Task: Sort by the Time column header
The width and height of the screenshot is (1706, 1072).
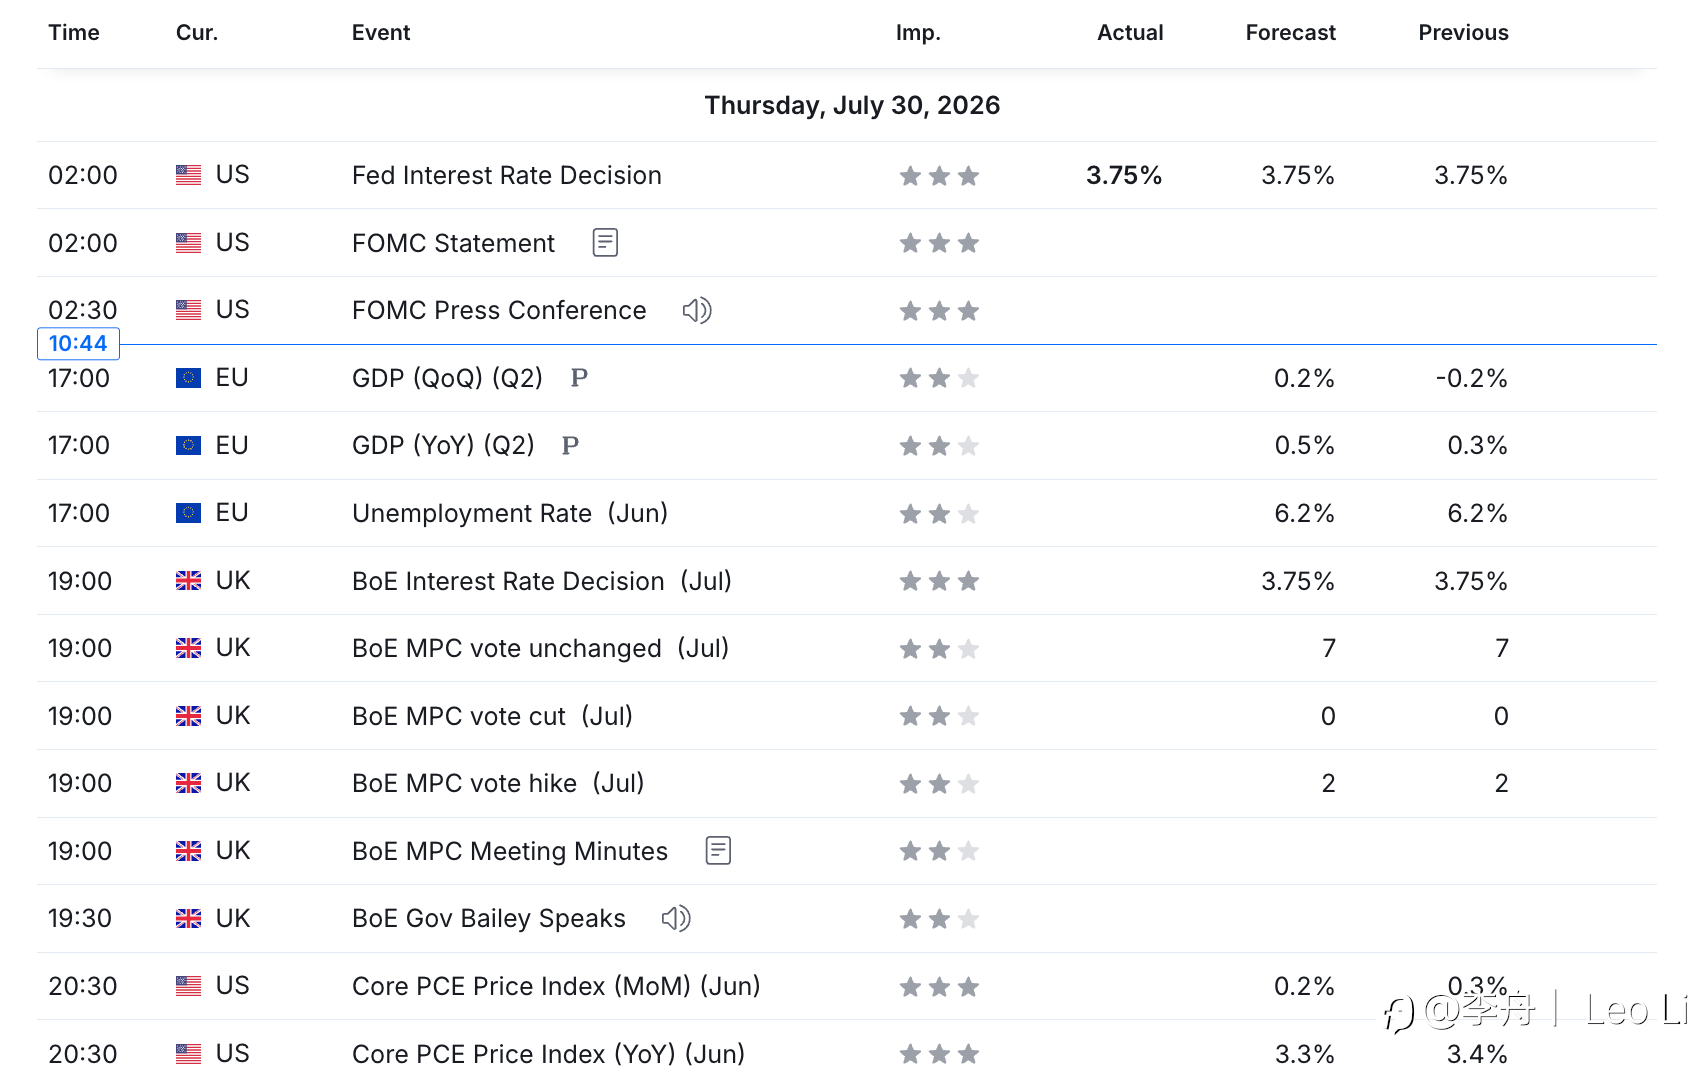Action: pyautogui.click(x=74, y=32)
